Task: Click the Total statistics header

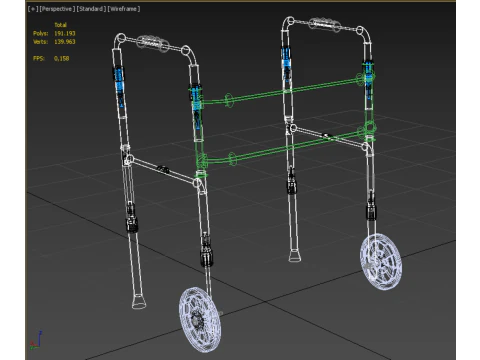Action: click(x=60, y=25)
